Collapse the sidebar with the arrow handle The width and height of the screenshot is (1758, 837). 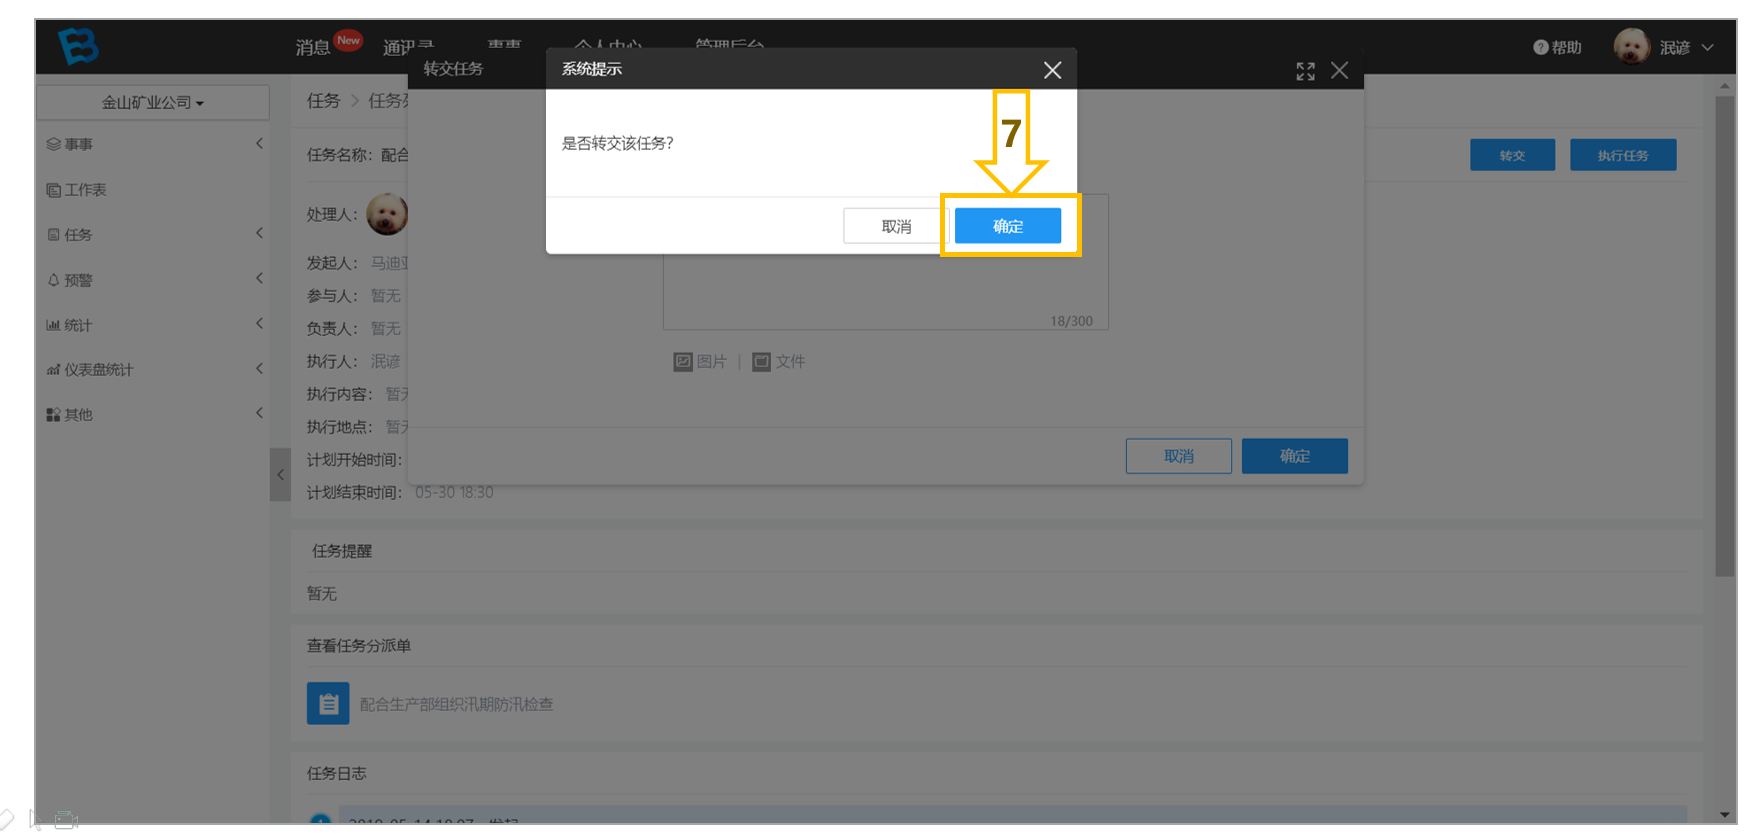280,475
